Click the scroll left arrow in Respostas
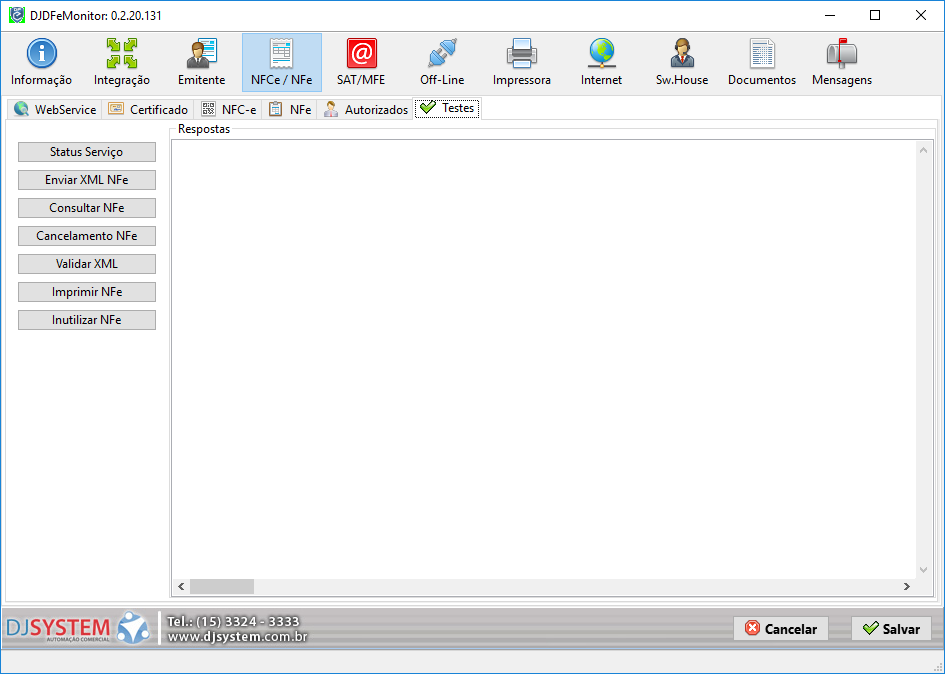The height and width of the screenshot is (674, 945). click(181, 586)
